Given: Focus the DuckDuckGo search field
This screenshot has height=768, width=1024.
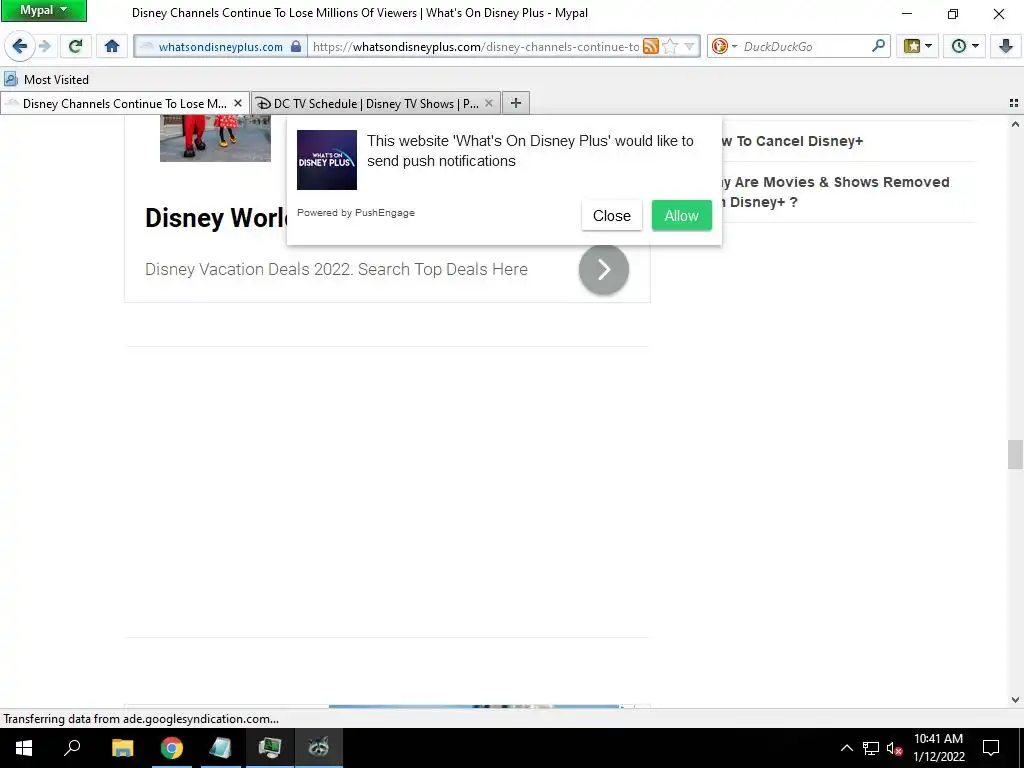Looking at the screenshot, I should coord(805,46).
